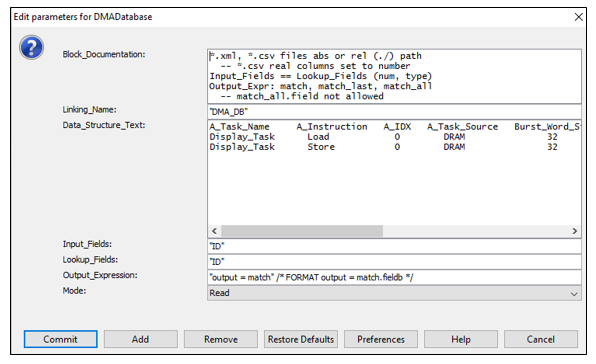This screenshot has width=596, height=364.
Task: Click Load in the first Display_Task row
Action: [318, 137]
